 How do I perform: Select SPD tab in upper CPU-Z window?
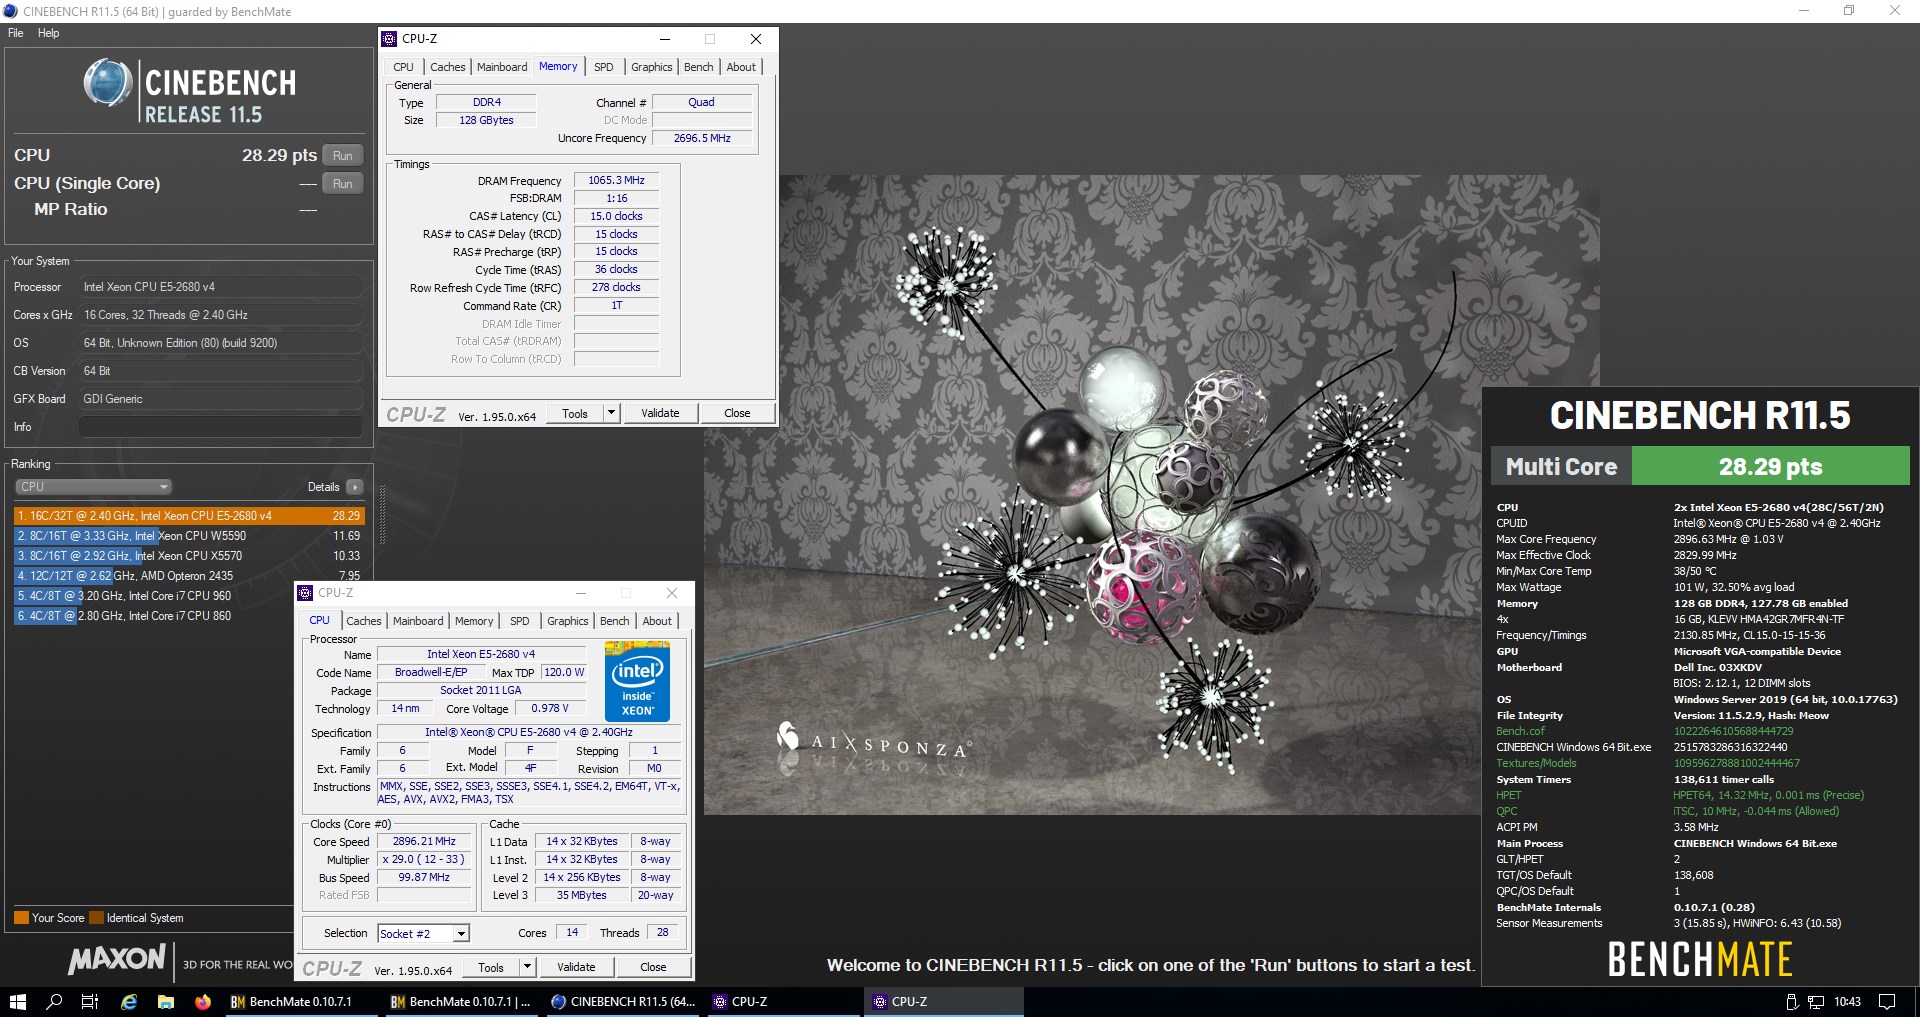click(x=604, y=67)
